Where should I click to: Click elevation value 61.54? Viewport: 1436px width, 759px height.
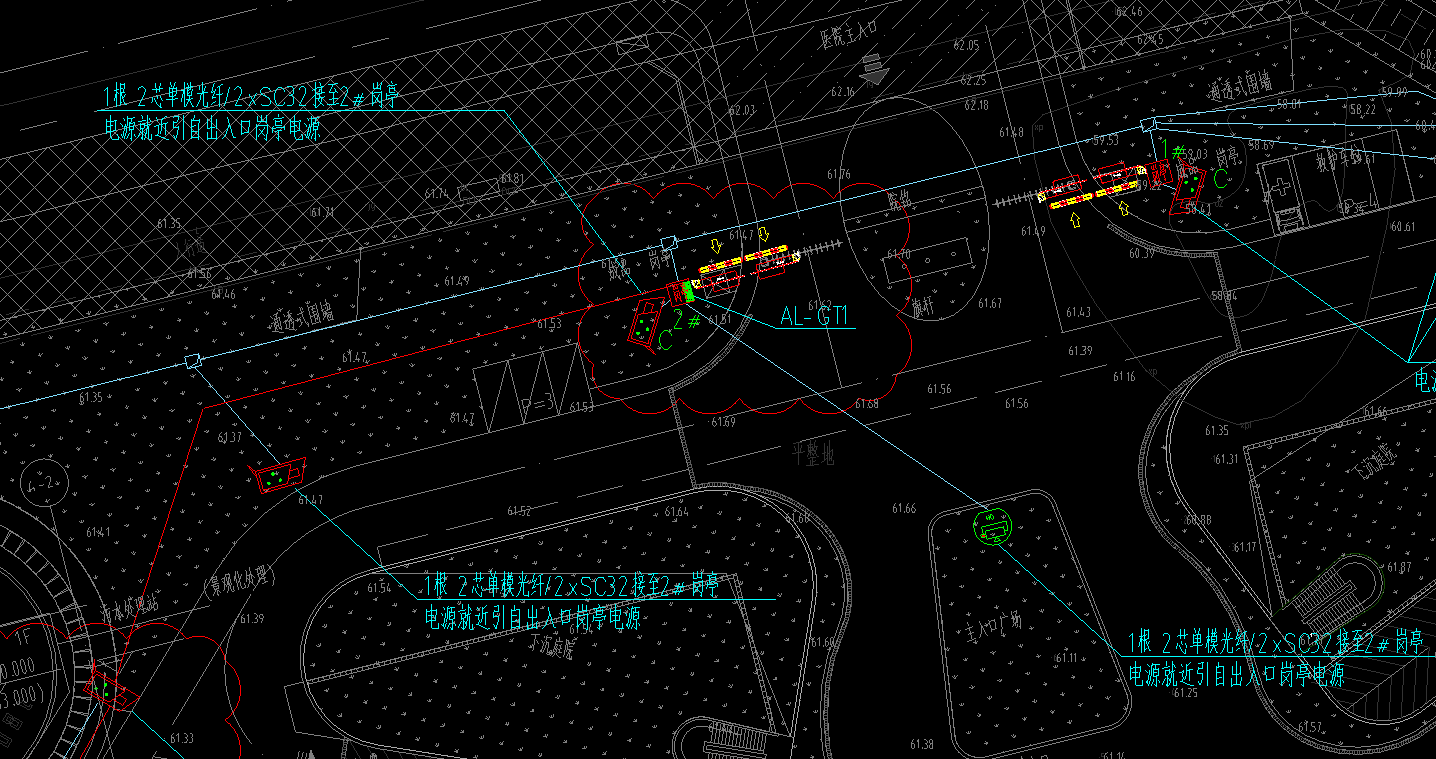point(379,587)
